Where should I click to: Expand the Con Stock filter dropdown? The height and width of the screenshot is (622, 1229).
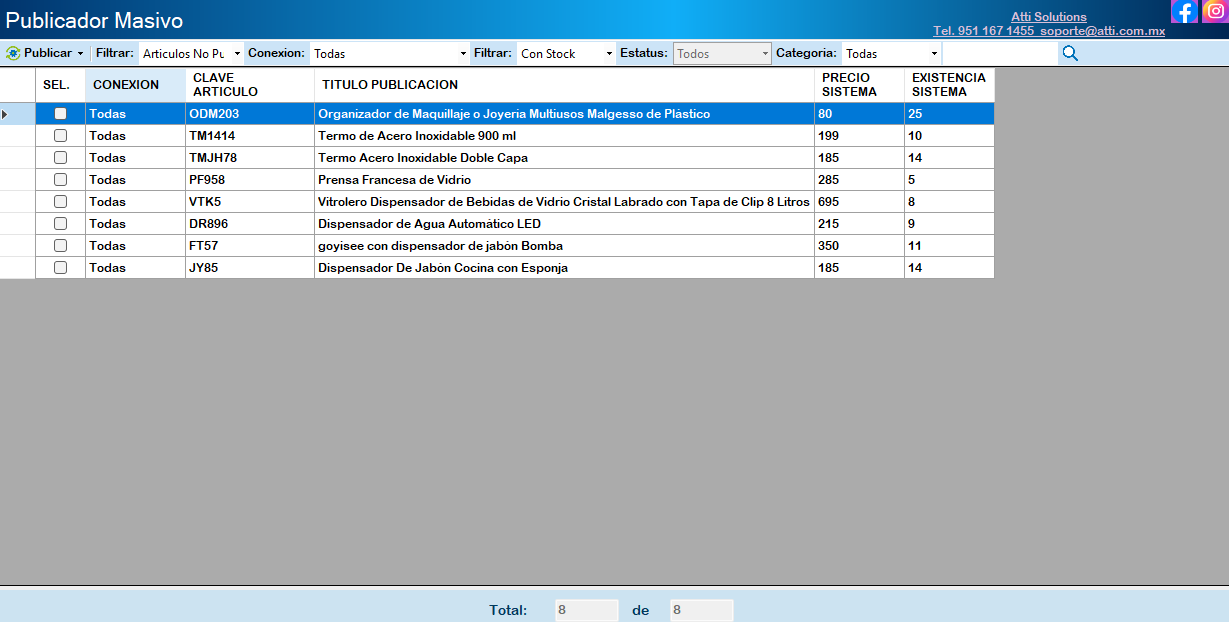(x=609, y=53)
